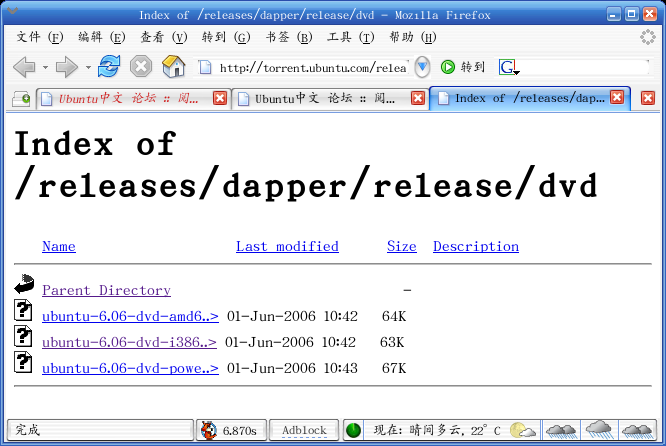Switch to the red-titled Ubuntu中文 论坛 tab
Screen dimensions: 666x446
[x=127, y=99]
